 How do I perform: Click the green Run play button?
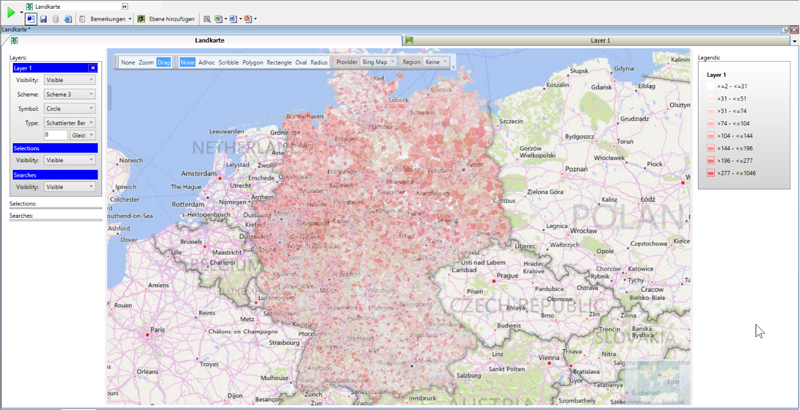(11, 13)
